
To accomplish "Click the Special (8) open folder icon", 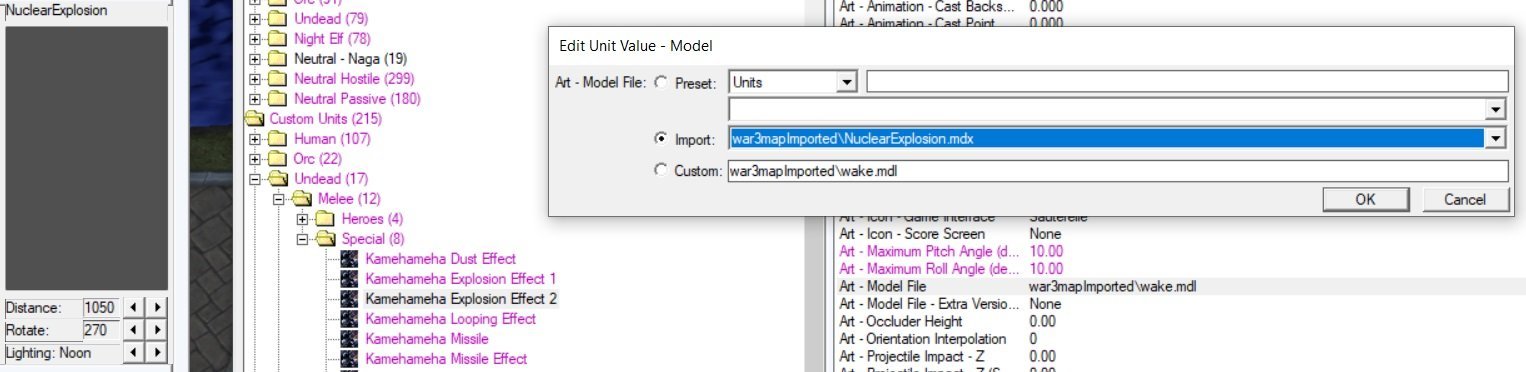I will [x=326, y=239].
